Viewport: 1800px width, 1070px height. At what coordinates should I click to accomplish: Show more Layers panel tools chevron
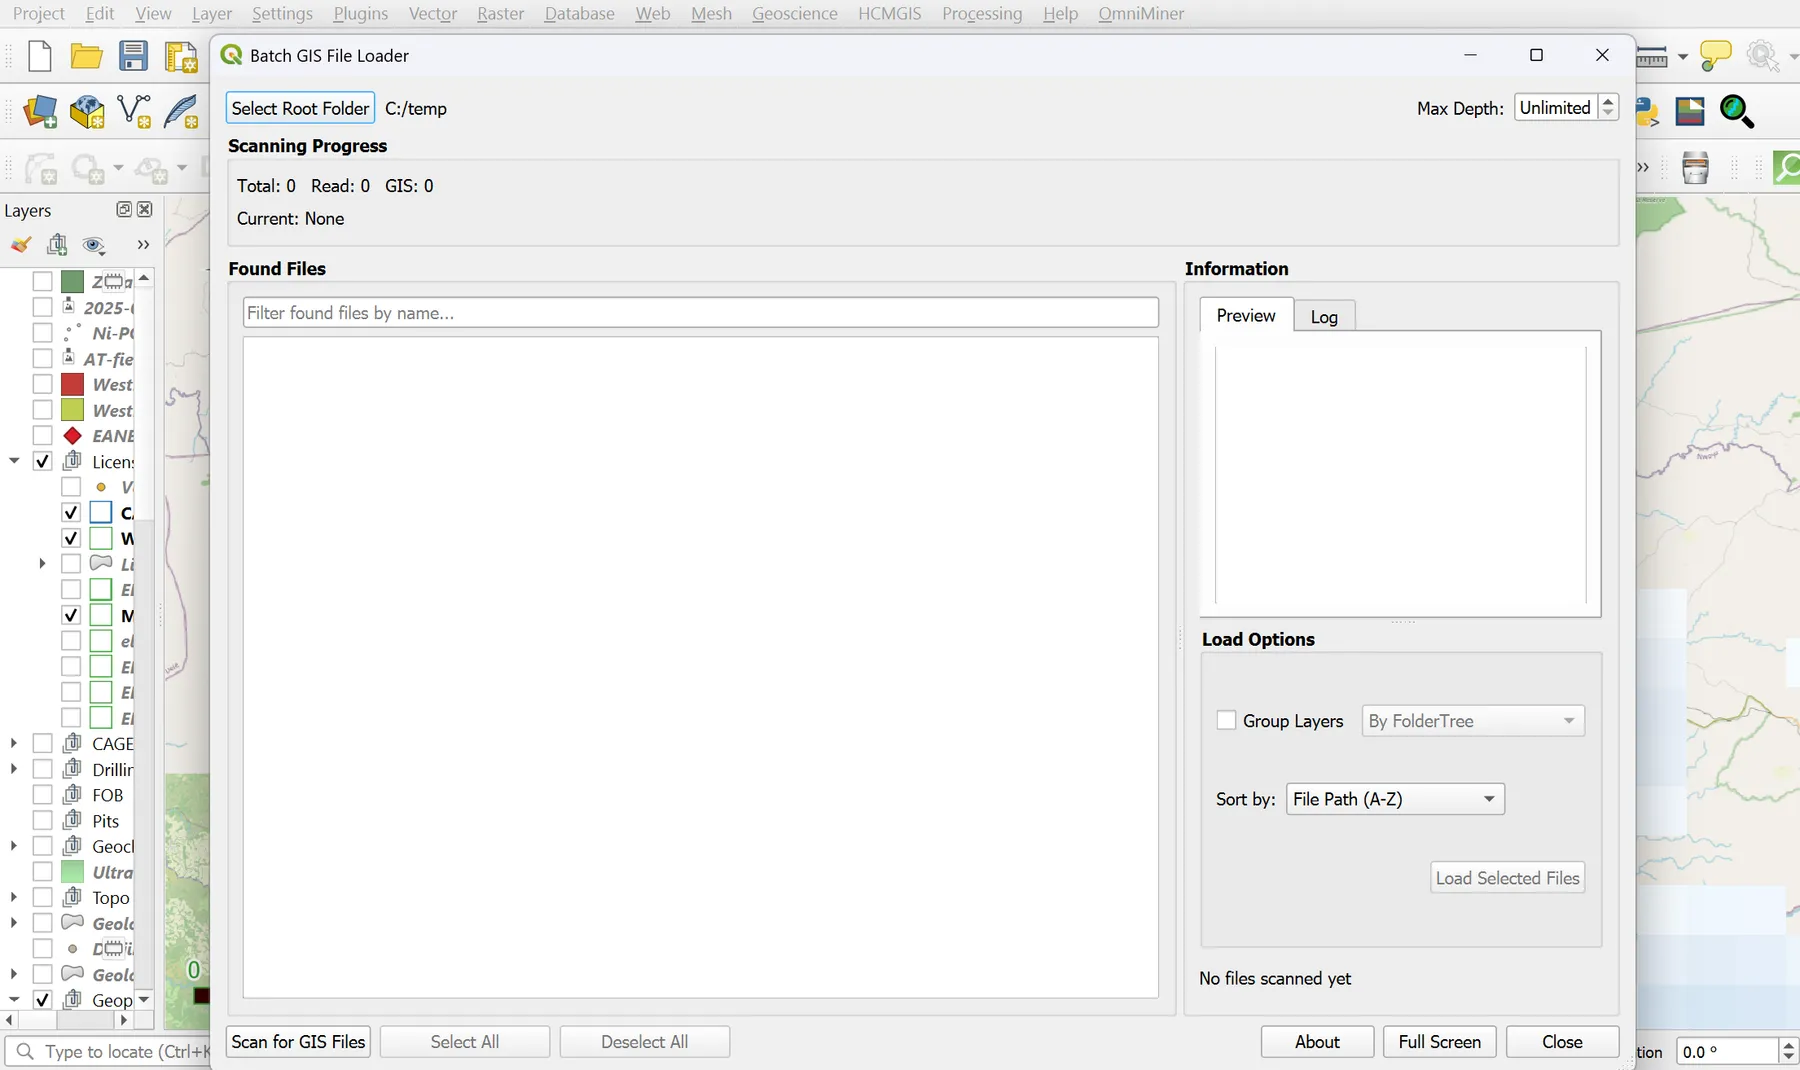point(143,245)
